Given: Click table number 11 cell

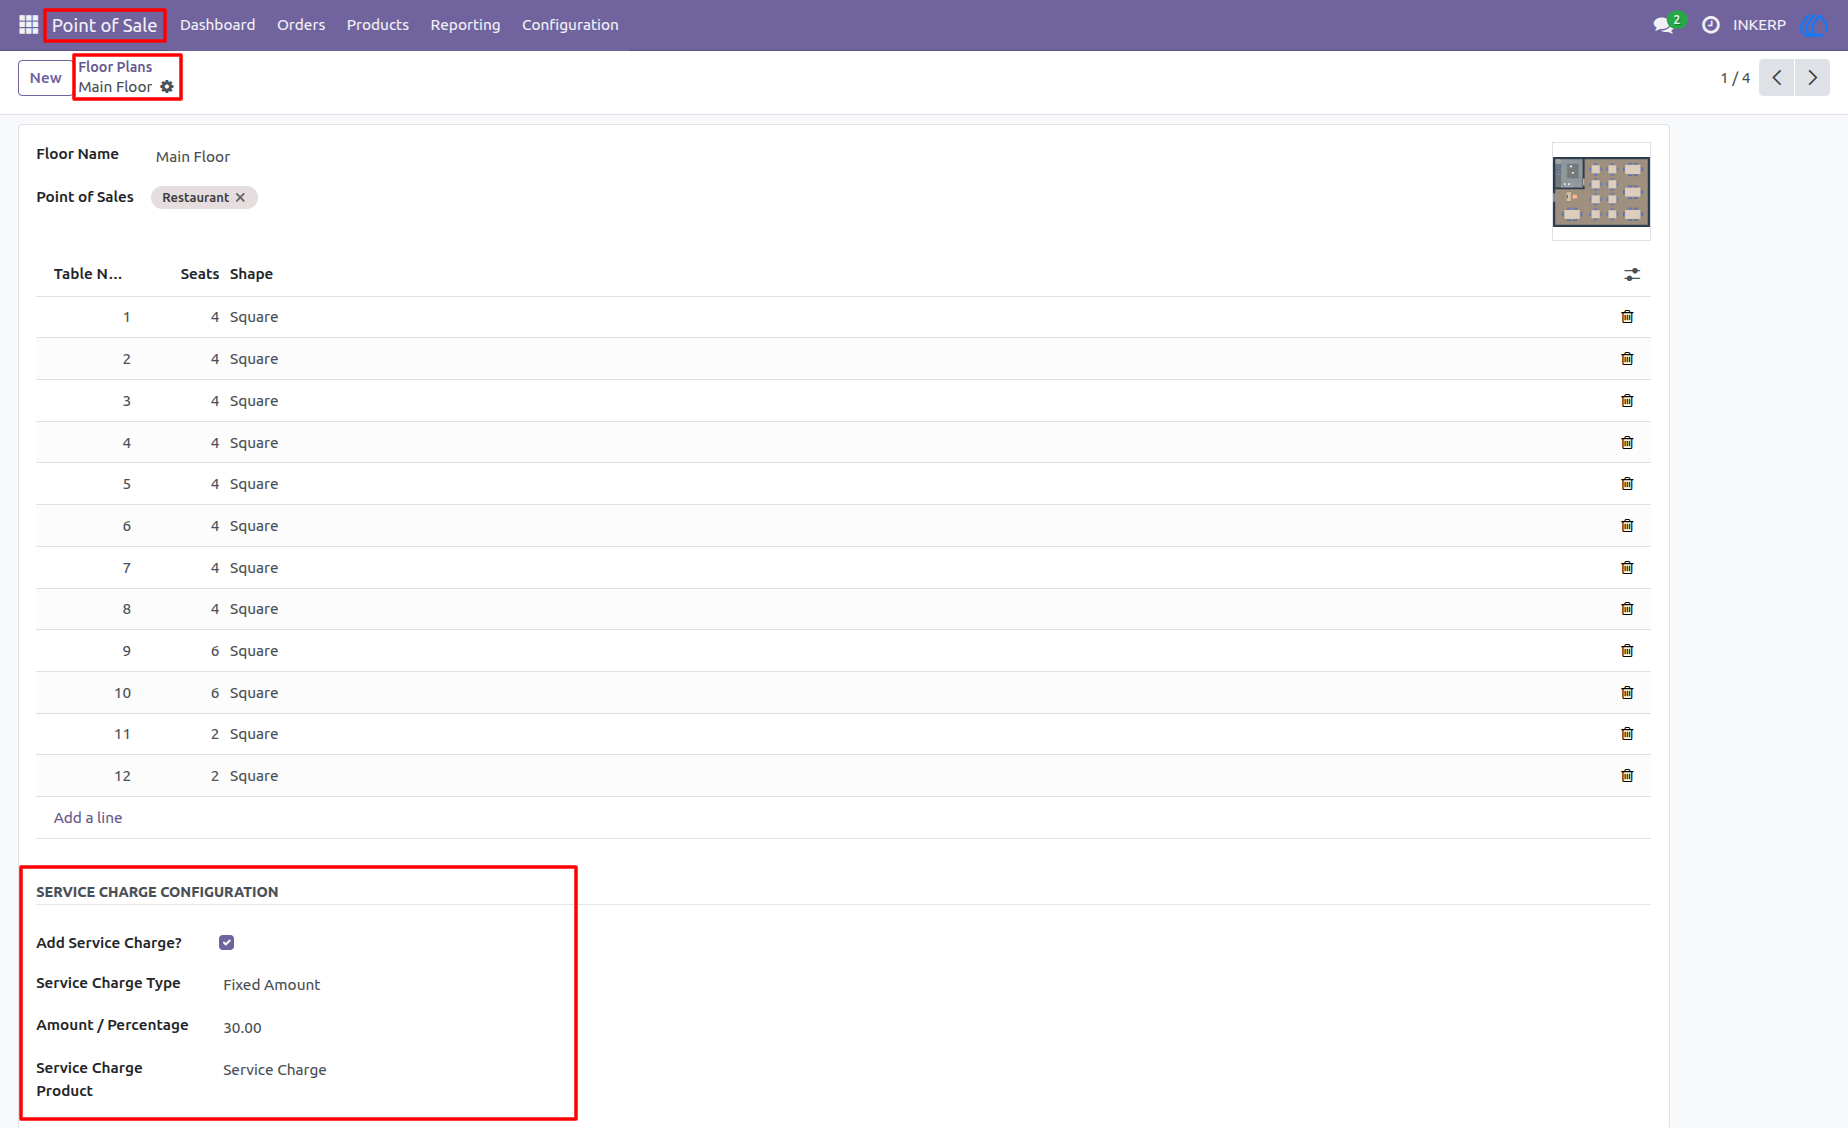Looking at the screenshot, I should pyautogui.click(x=122, y=734).
